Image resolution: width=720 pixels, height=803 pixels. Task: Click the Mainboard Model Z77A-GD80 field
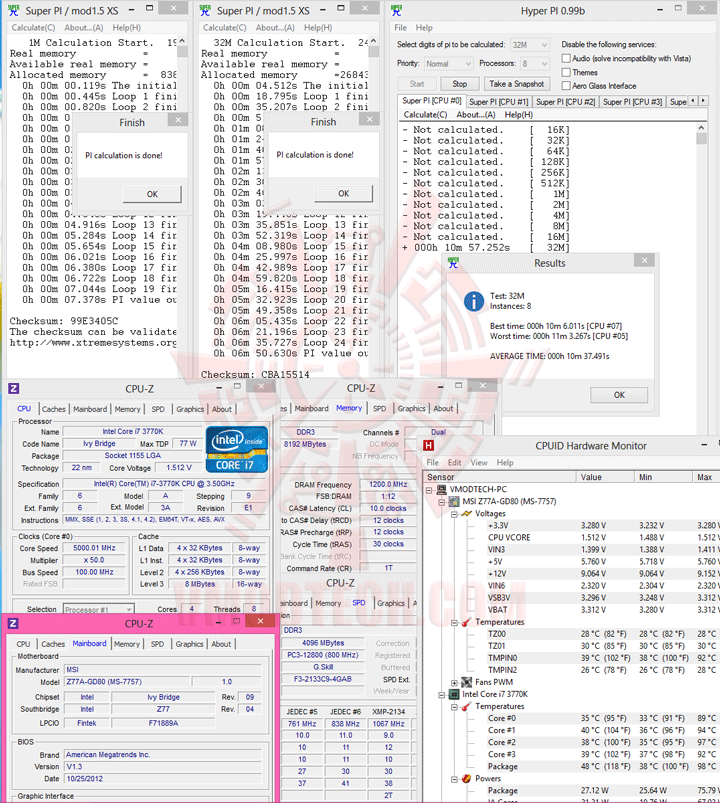[127, 682]
